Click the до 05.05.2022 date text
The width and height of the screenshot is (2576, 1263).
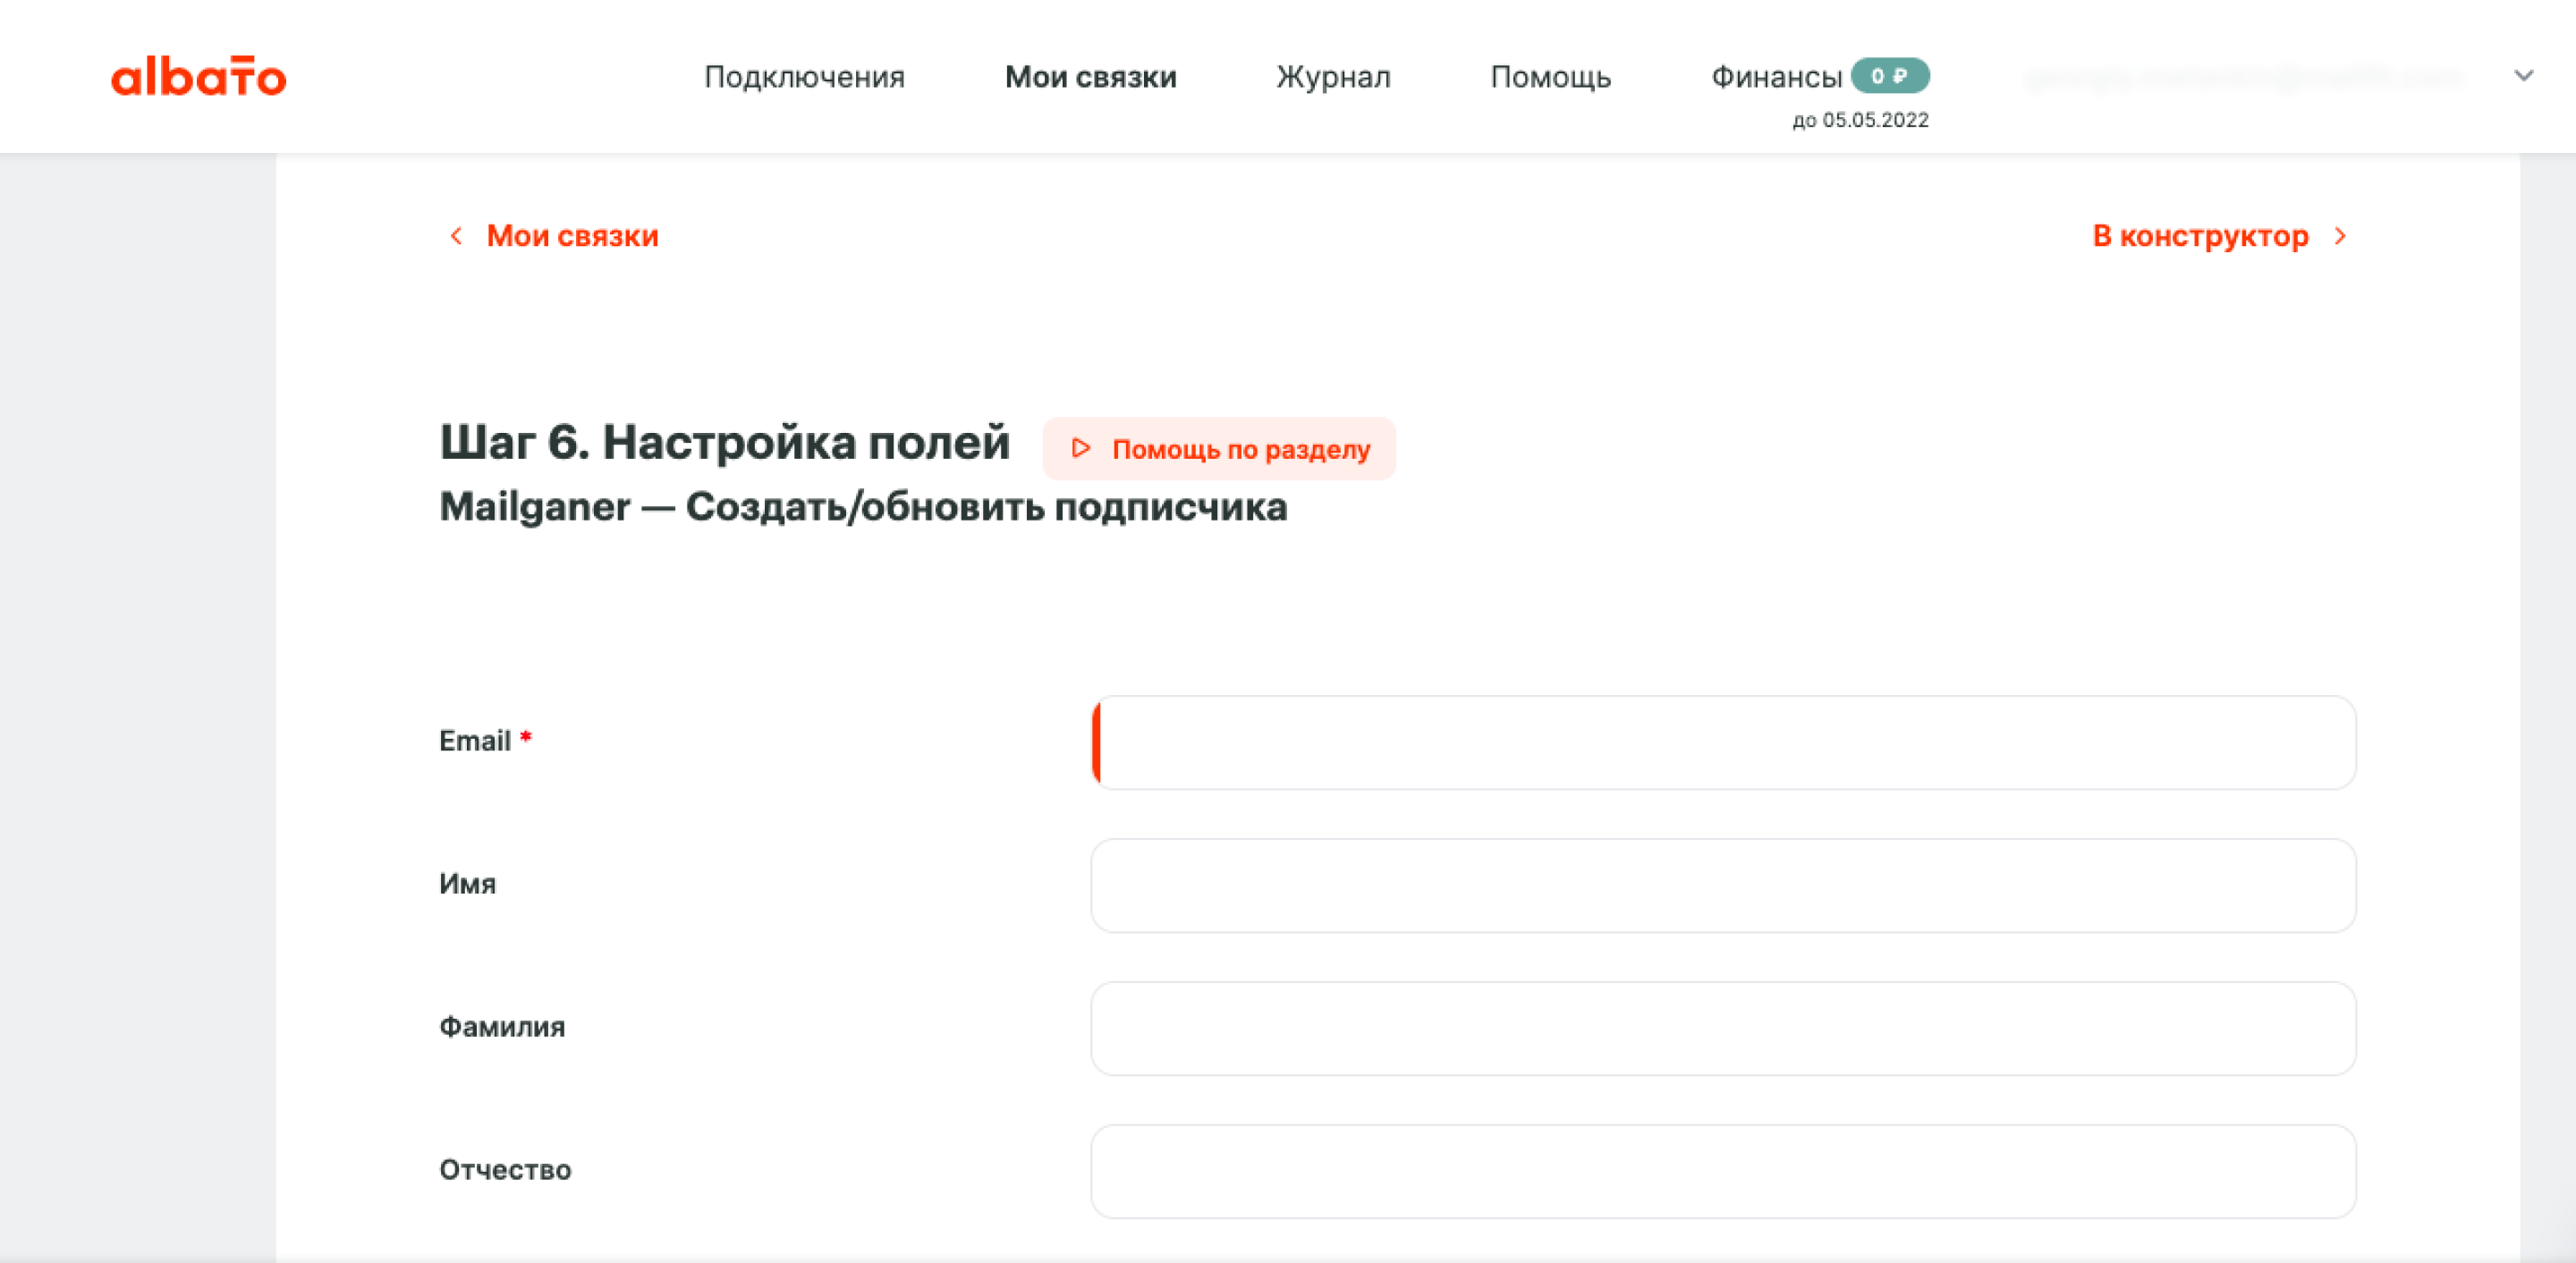point(1860,120)
